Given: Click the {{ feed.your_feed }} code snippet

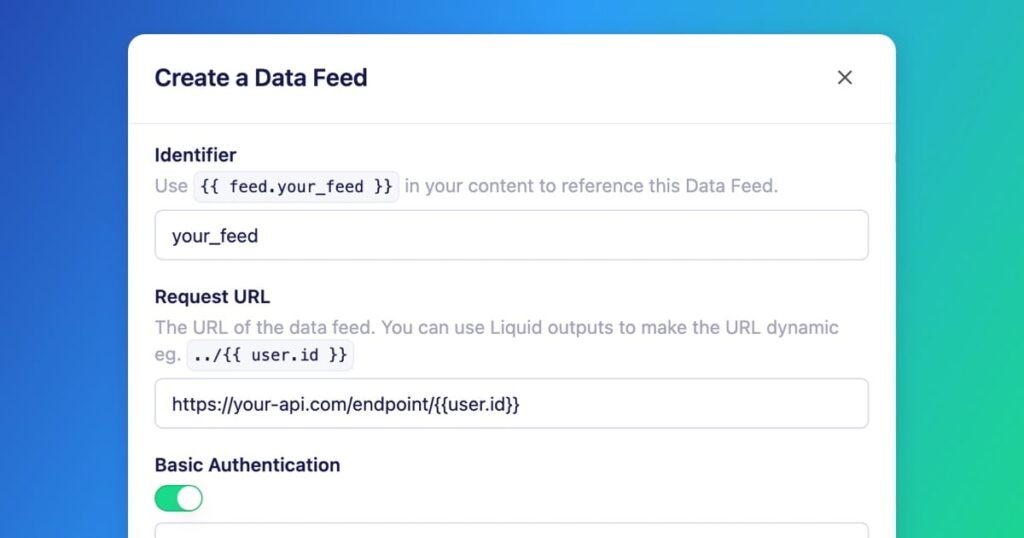Looking at the screenshot, I should tap(296, 187).
